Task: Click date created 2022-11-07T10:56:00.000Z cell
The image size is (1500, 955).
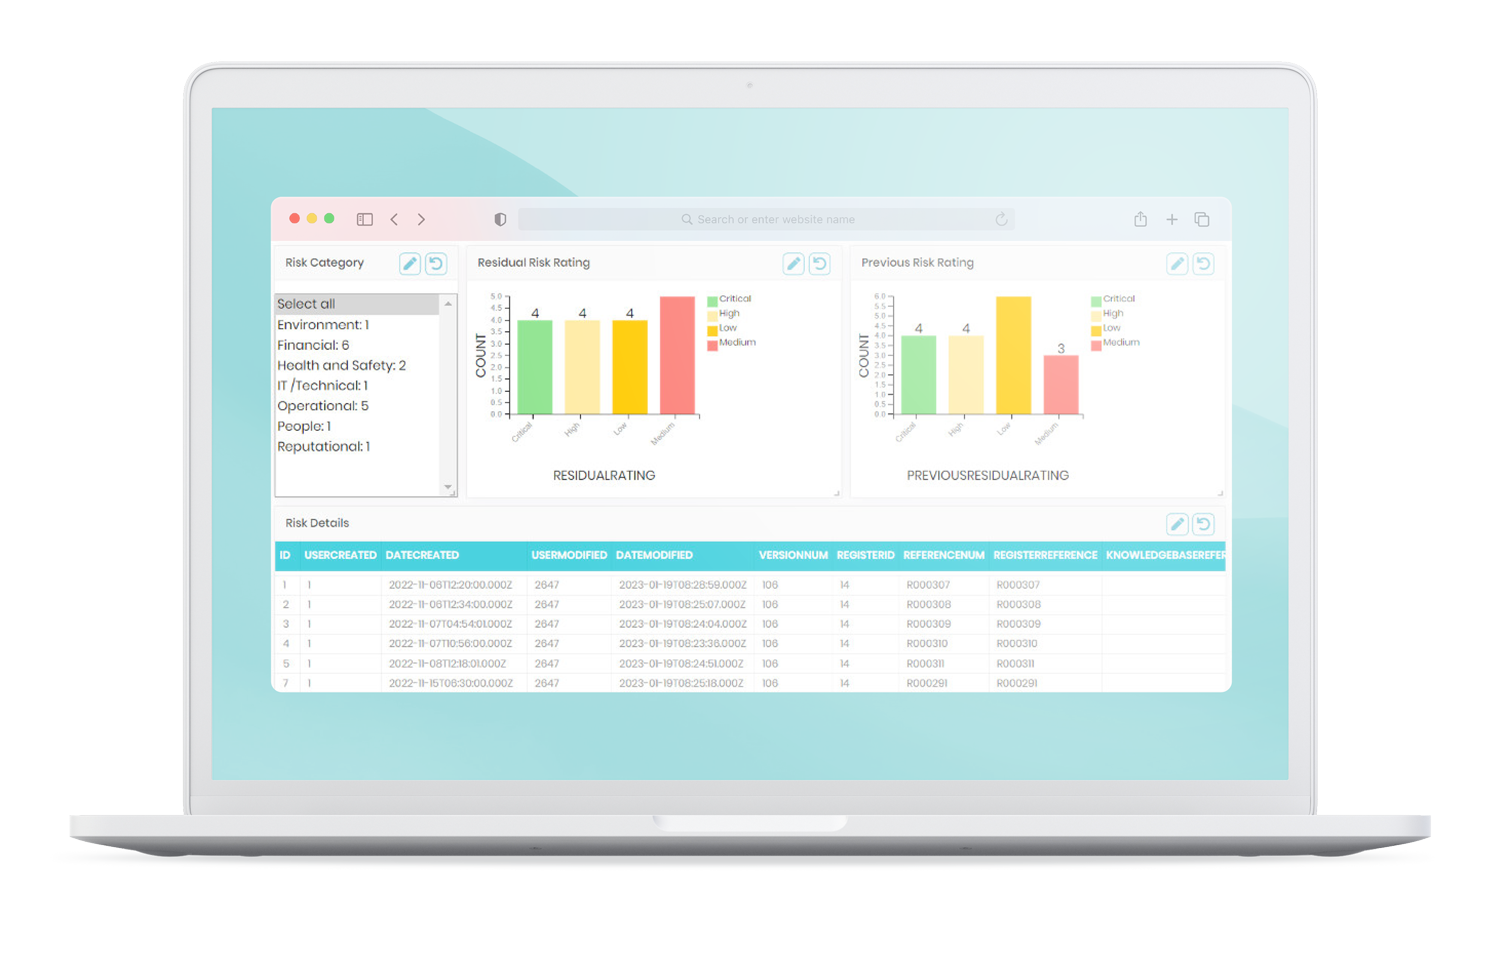Action: pyautogui.click(x=450, y=644)
